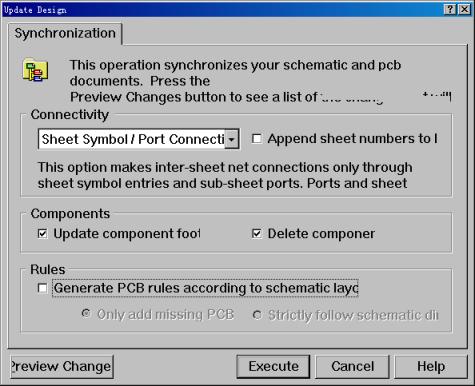
Task: Cancel the Update Design dialog
Action: (352, 366)
